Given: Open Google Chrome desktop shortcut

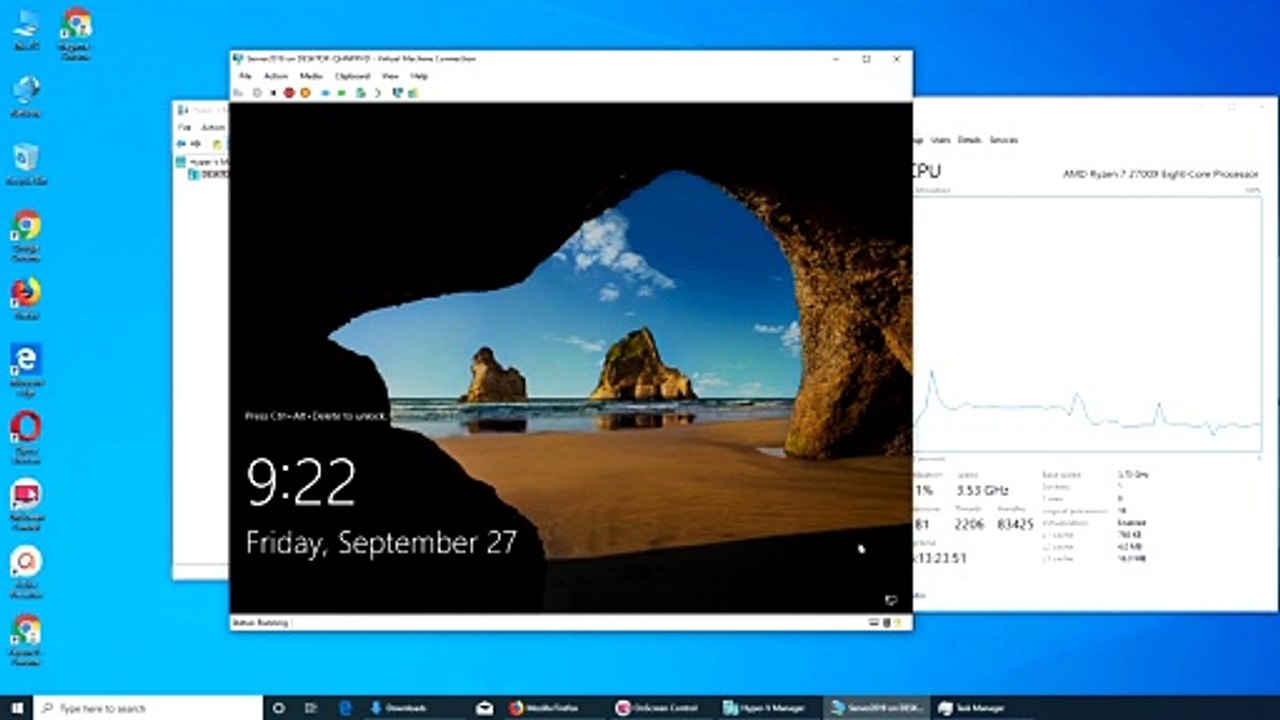Looking at the screenshot, I should (26, 235).
